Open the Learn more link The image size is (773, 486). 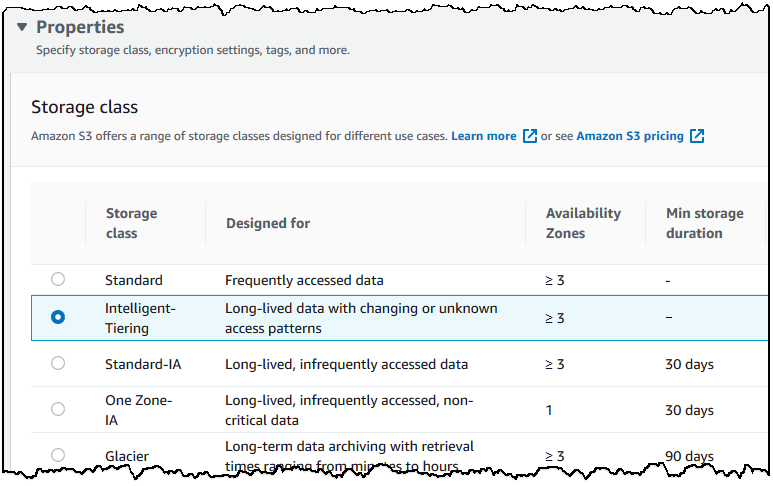[484, 136]
